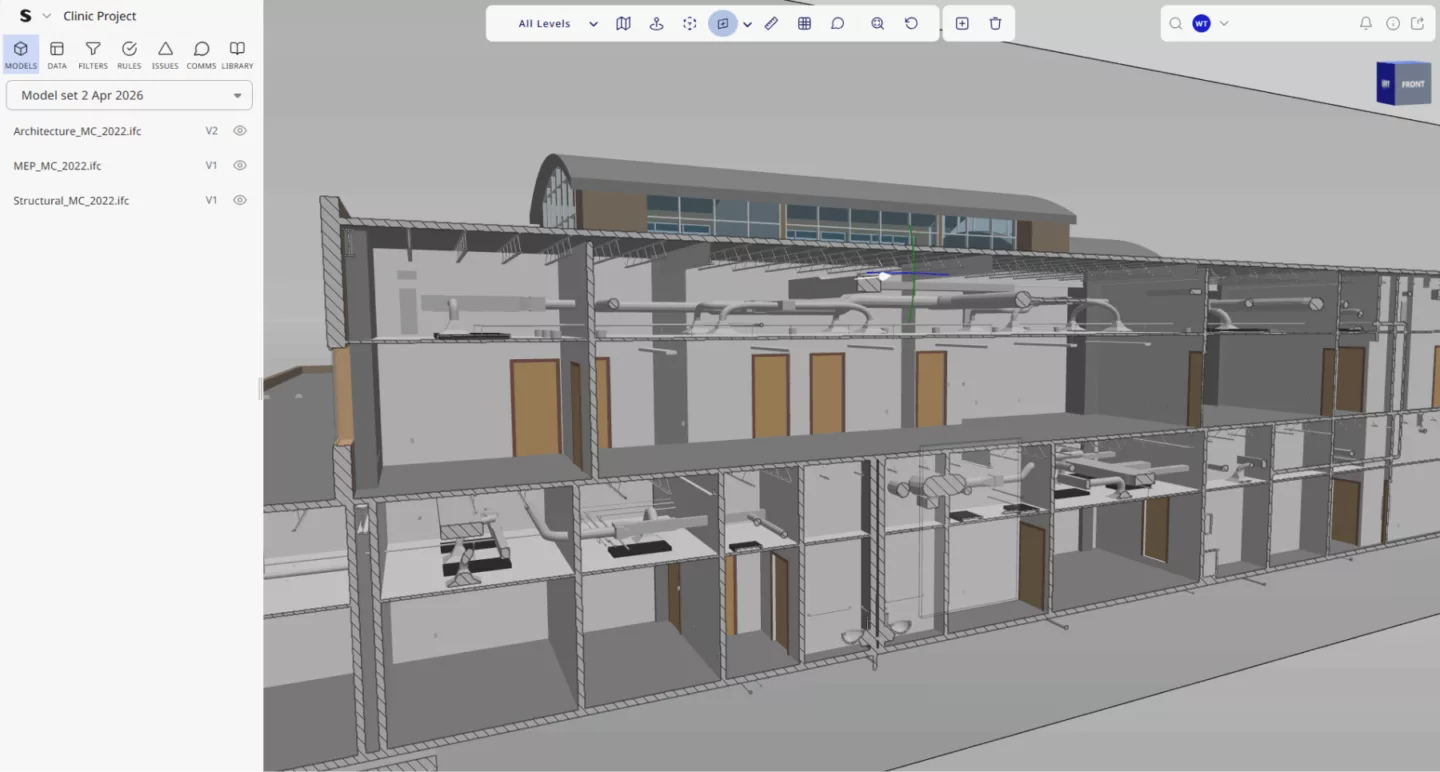Click the V1 version label for Structural_MC_2022
Viewport: 1440px width, 772px height.
[212, 200]
